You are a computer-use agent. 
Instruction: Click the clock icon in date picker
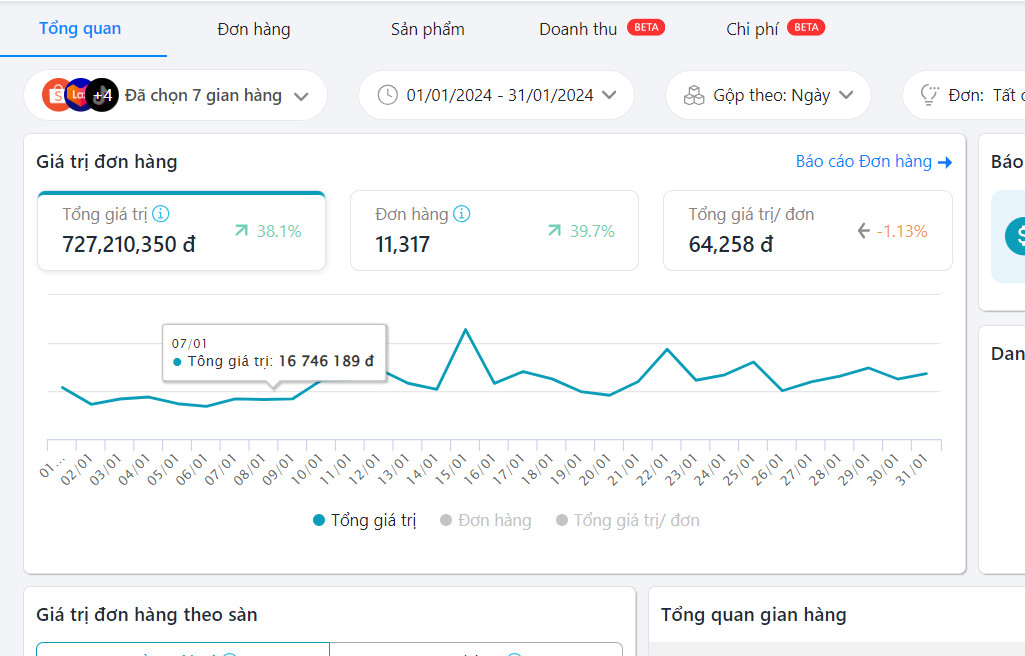tap(387, 95)
